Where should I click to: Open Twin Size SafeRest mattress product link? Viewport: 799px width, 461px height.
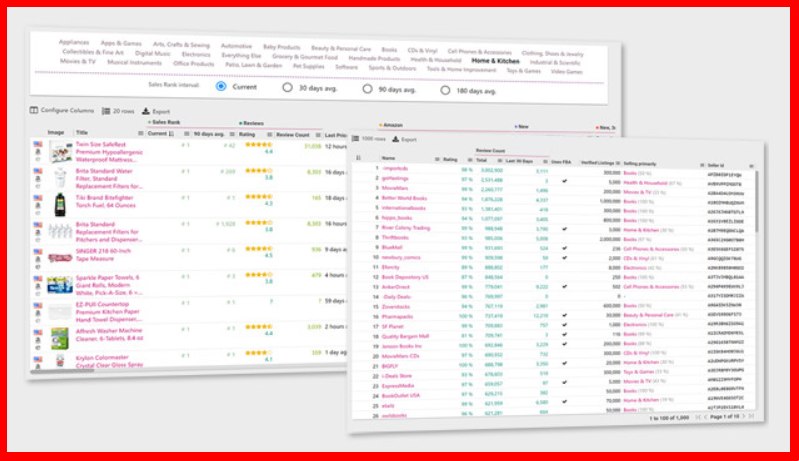(x=109, y=152)
